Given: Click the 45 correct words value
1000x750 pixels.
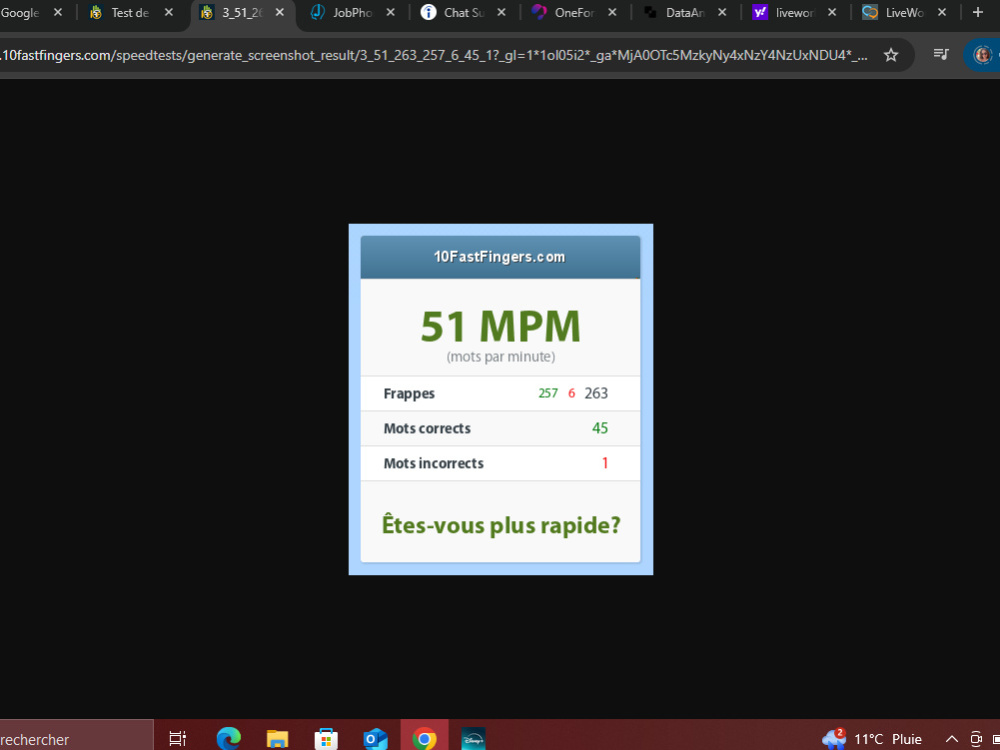Looking at the screenshot, I should [600, 428].
